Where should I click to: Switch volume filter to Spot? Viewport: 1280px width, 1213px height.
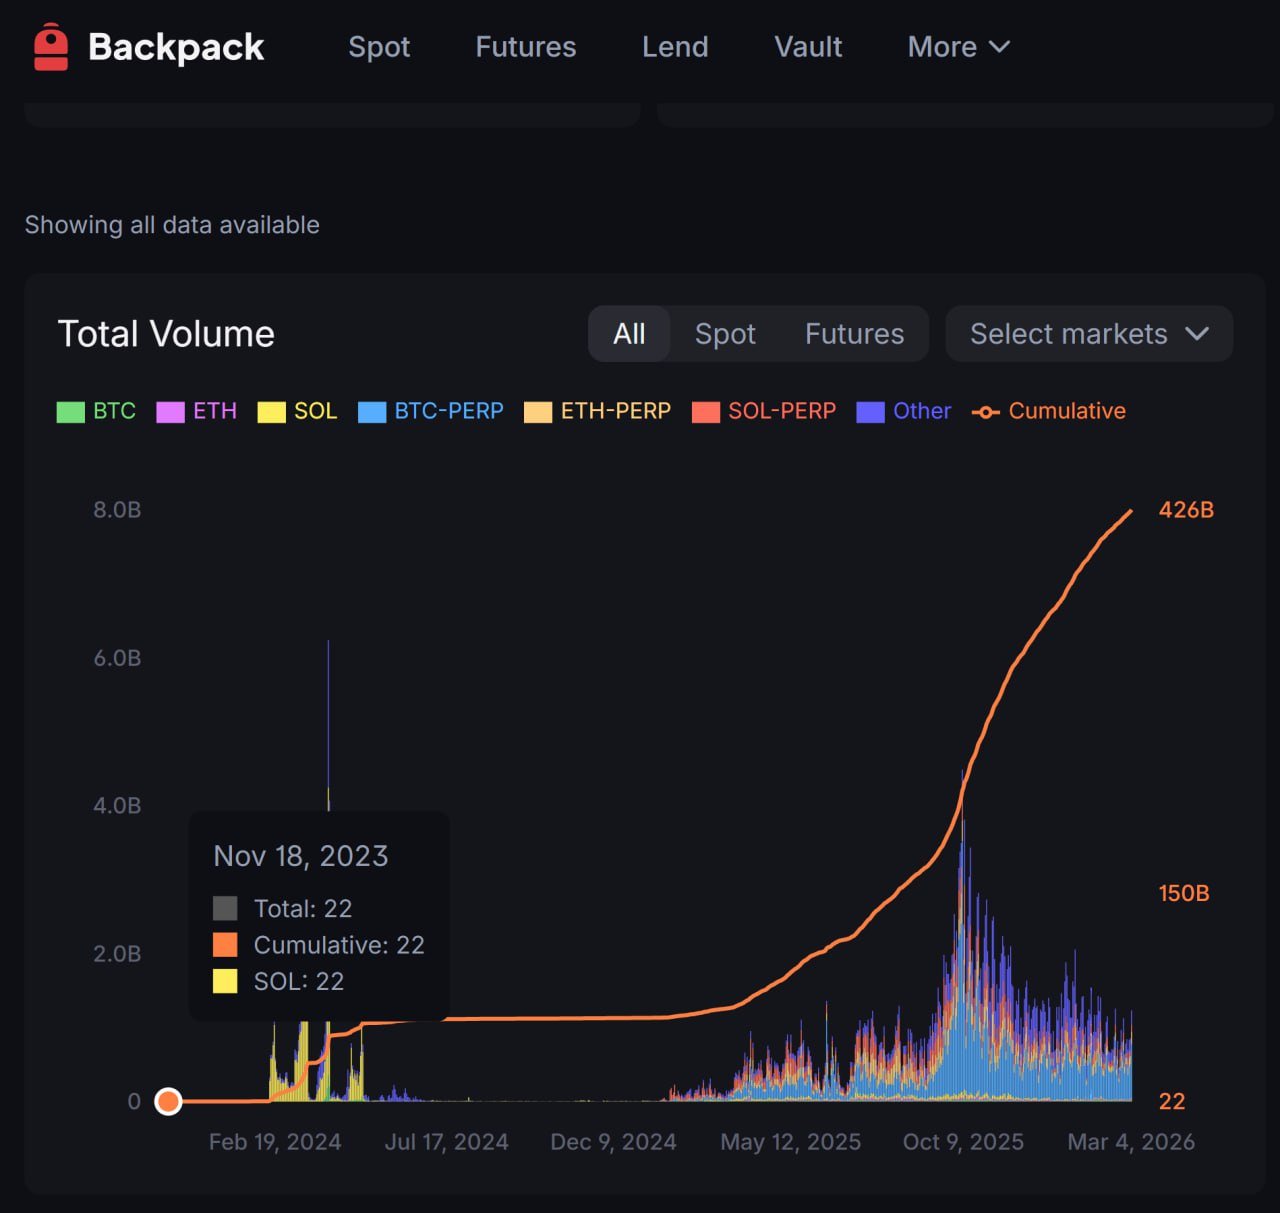(725, 334)
